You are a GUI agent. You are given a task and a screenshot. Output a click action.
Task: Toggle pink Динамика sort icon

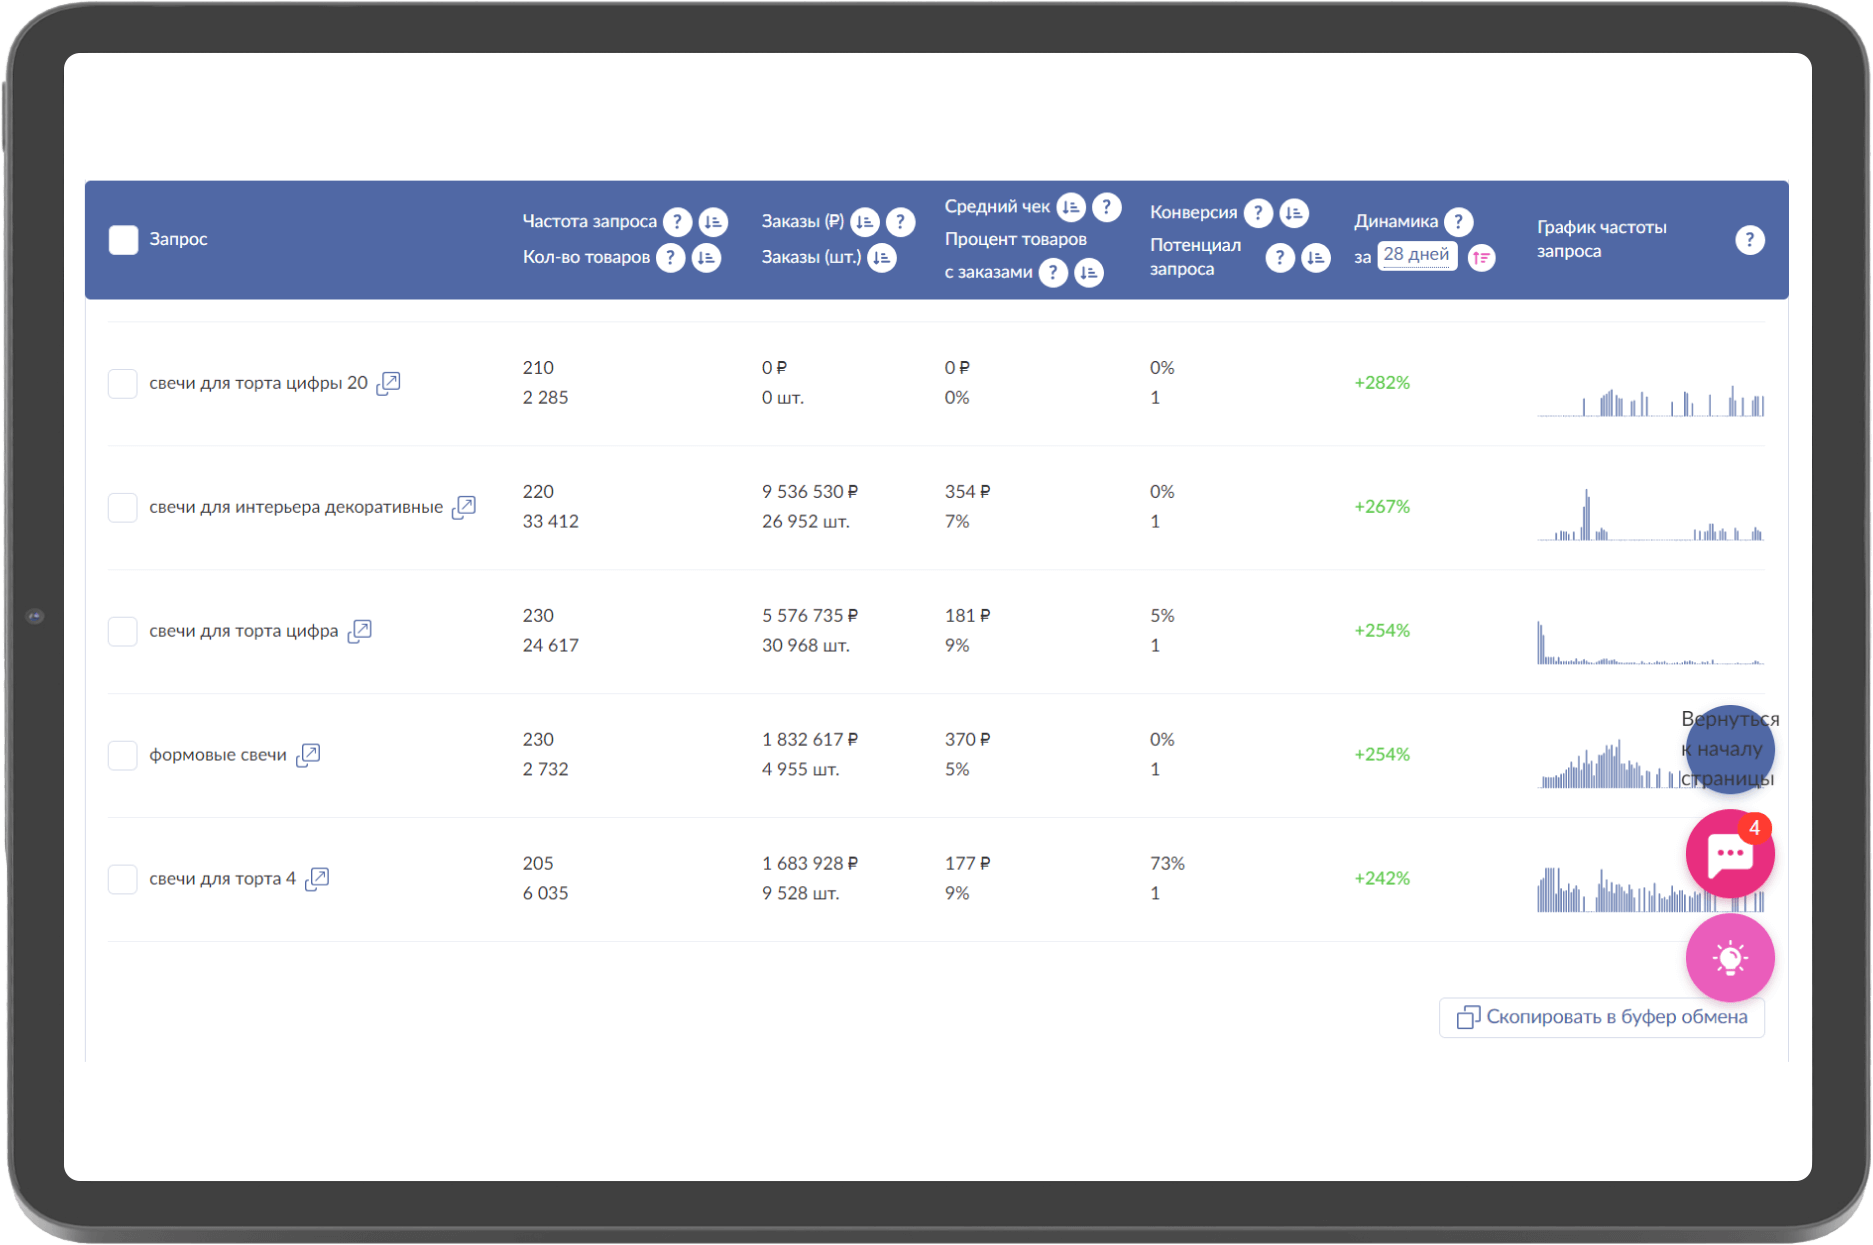[x=1481, y=258]
